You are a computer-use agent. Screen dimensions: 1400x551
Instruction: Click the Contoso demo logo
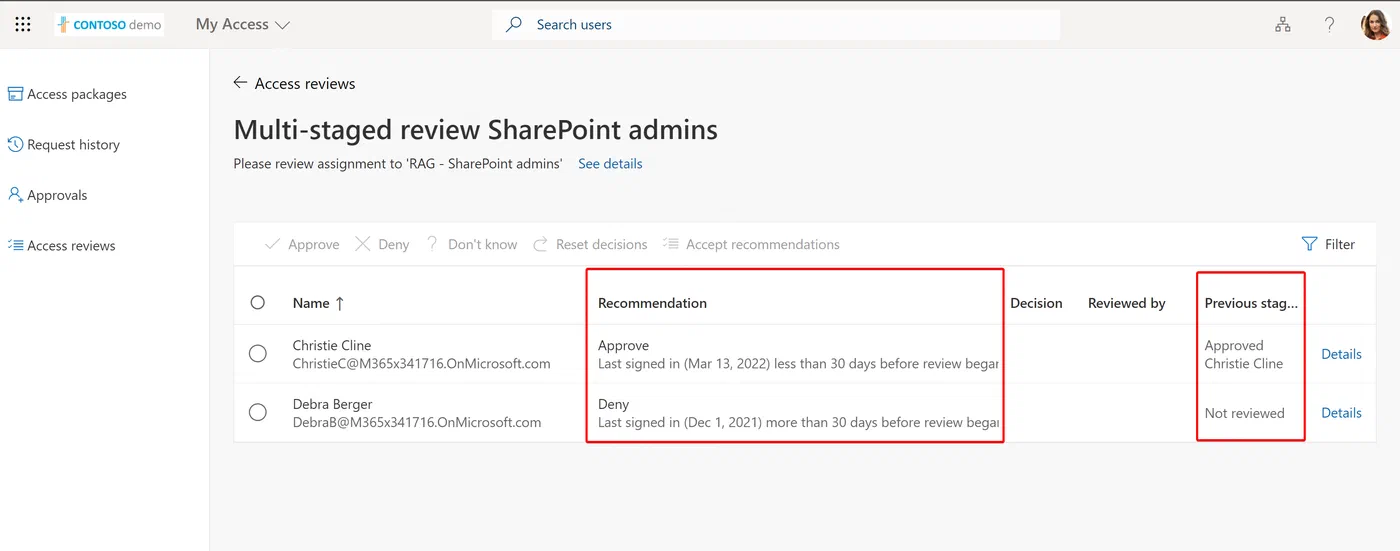point(110,25)
